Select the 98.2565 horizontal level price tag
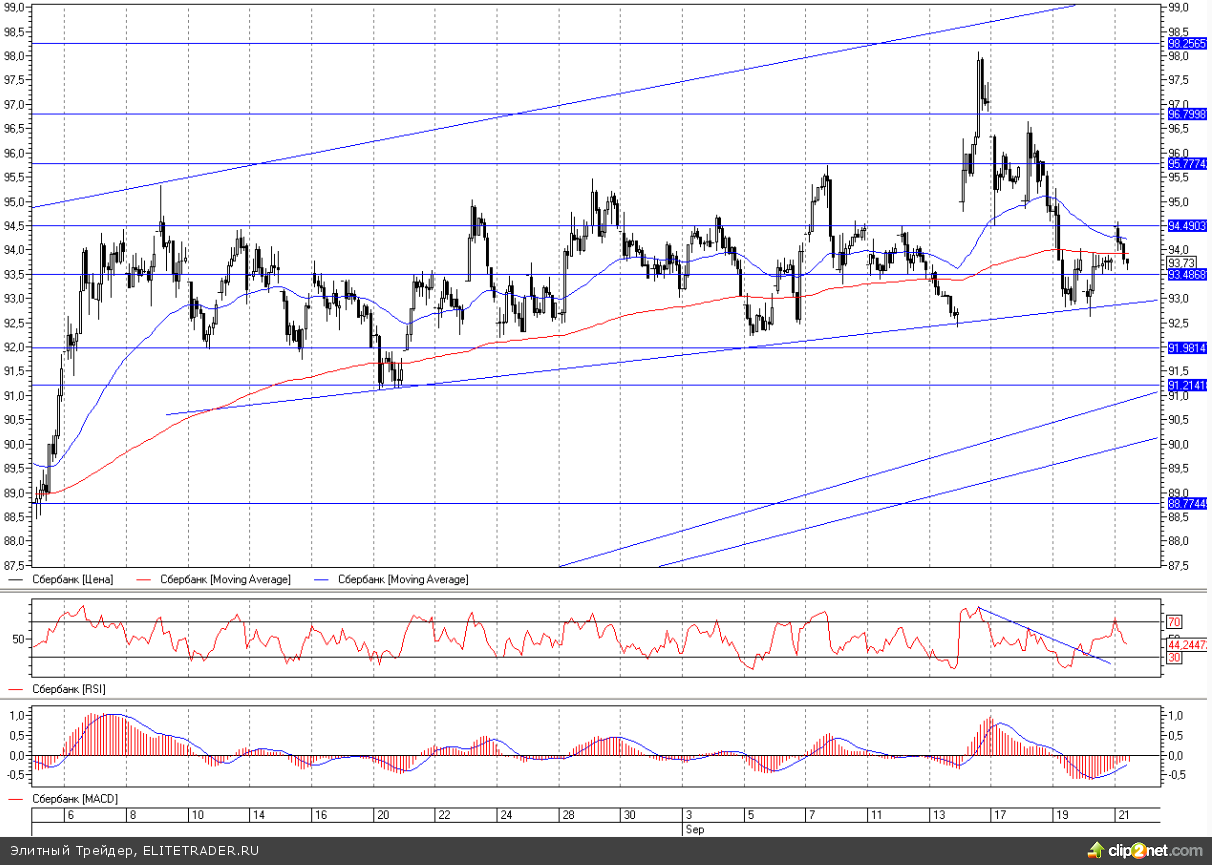Viewport: 1212px width, 865px height. click(x=1186, y=44)
